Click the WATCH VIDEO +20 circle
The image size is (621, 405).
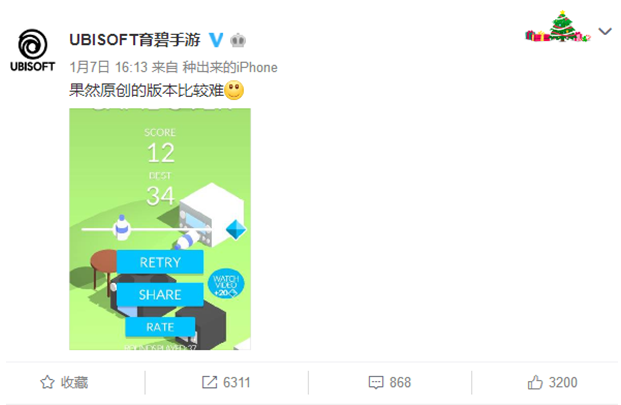click(226, 284)
